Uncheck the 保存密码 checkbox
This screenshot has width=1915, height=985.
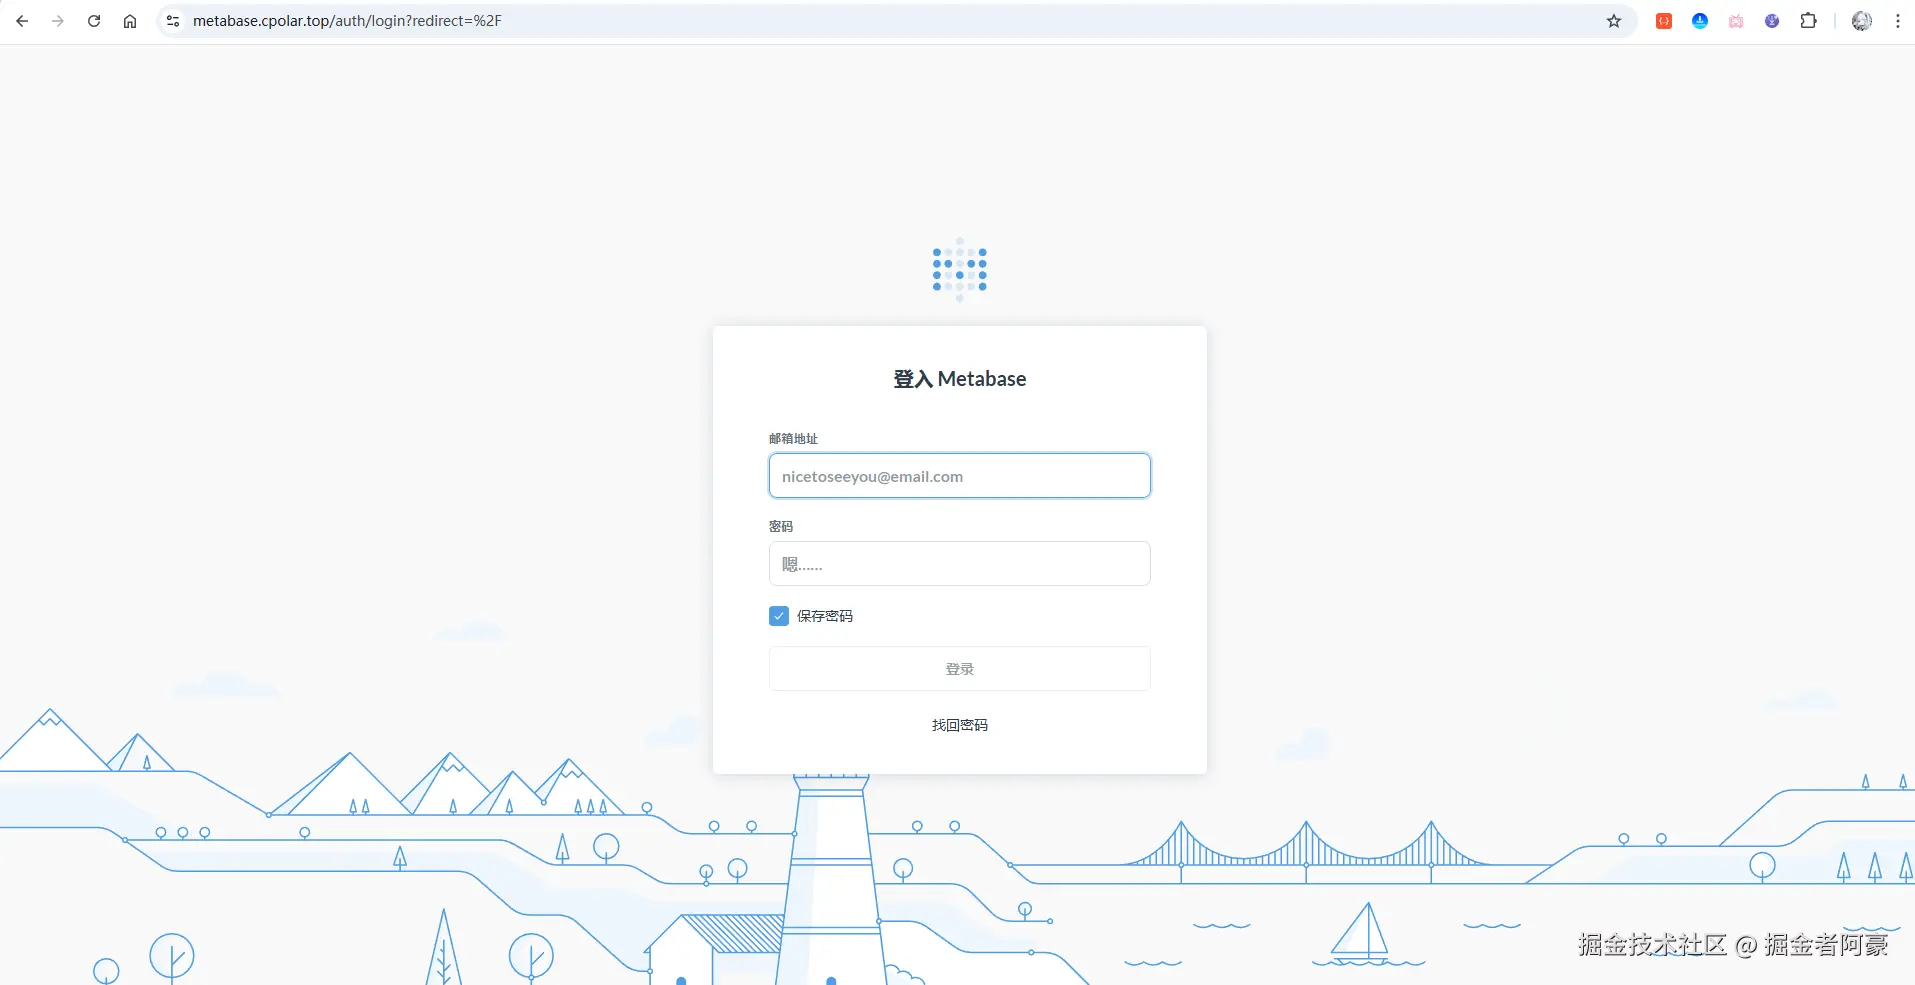point(779,616)
